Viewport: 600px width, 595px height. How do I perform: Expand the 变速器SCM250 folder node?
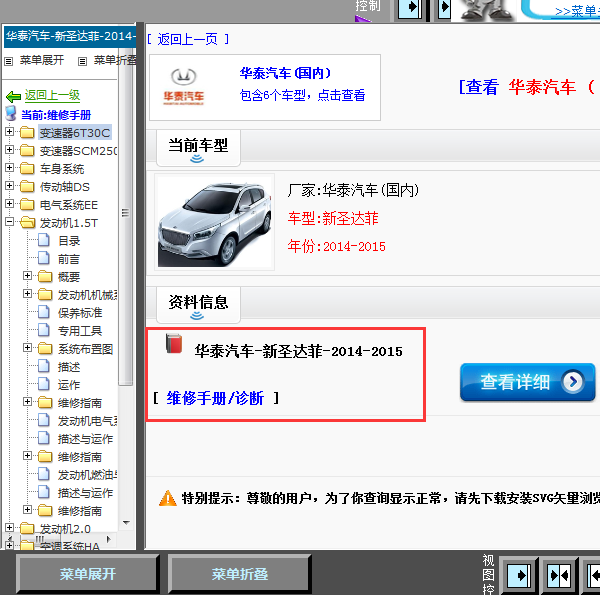tap(10, 150)
